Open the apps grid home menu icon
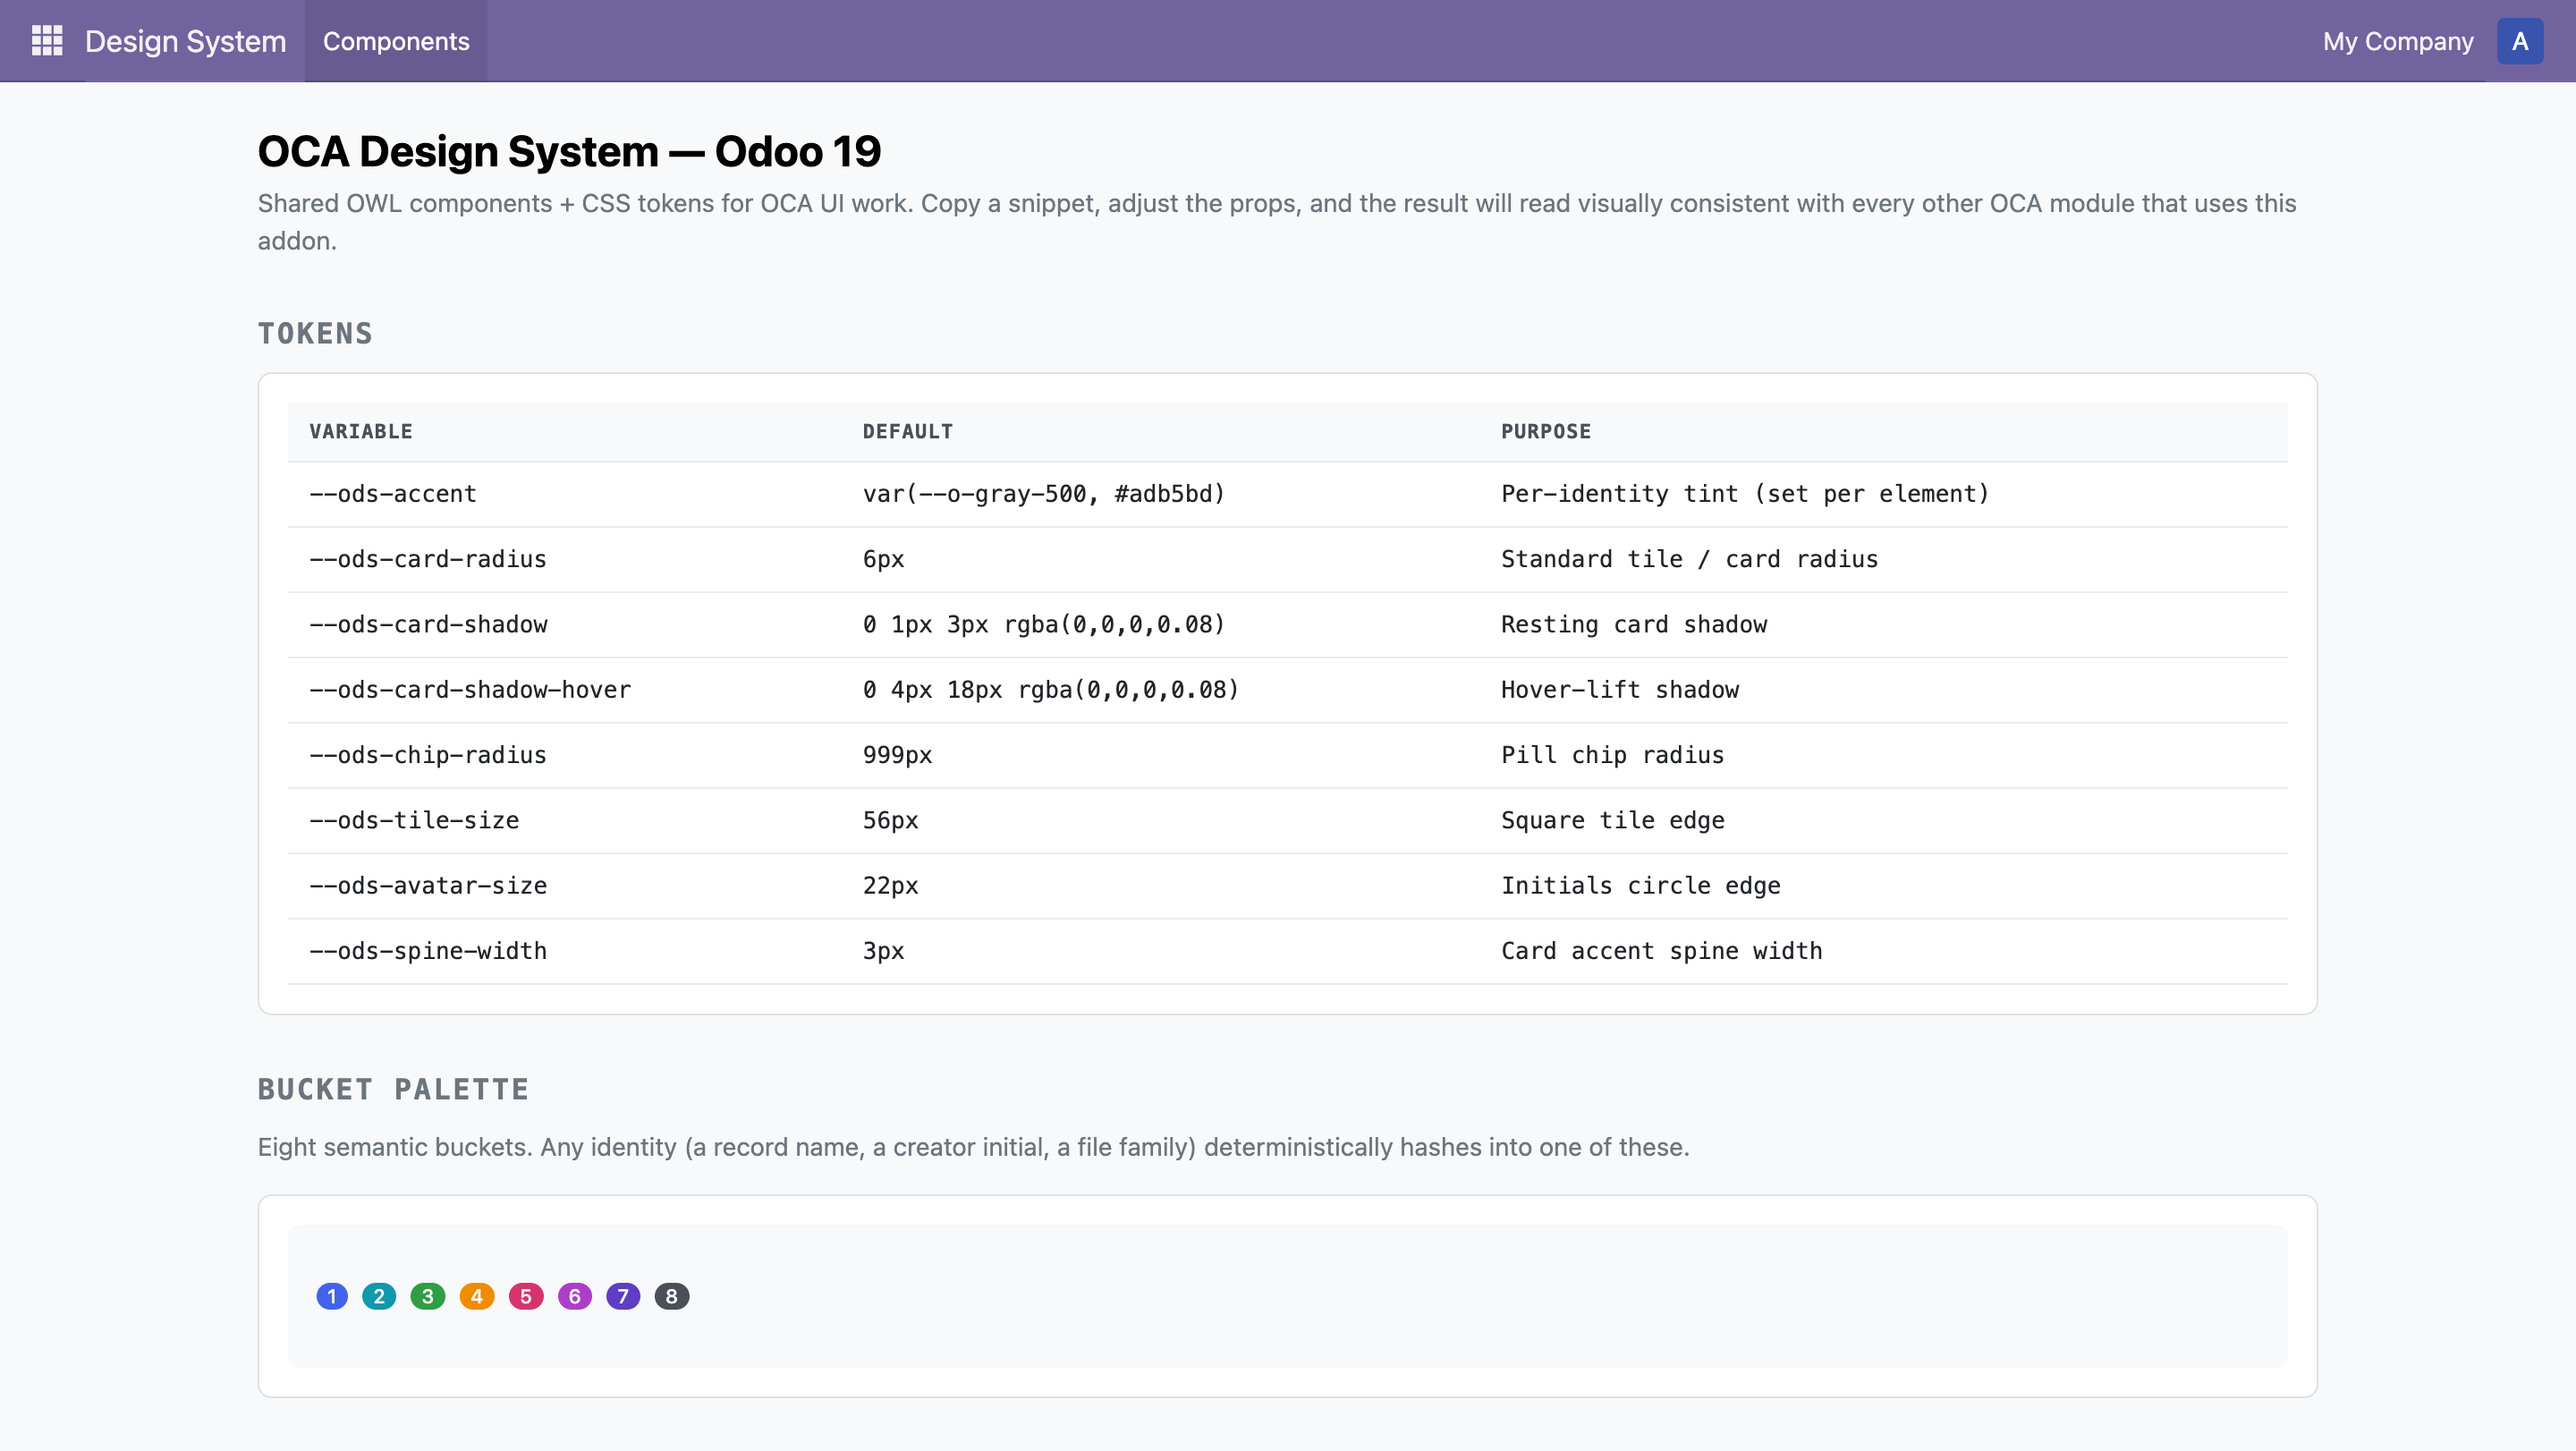 47,41
